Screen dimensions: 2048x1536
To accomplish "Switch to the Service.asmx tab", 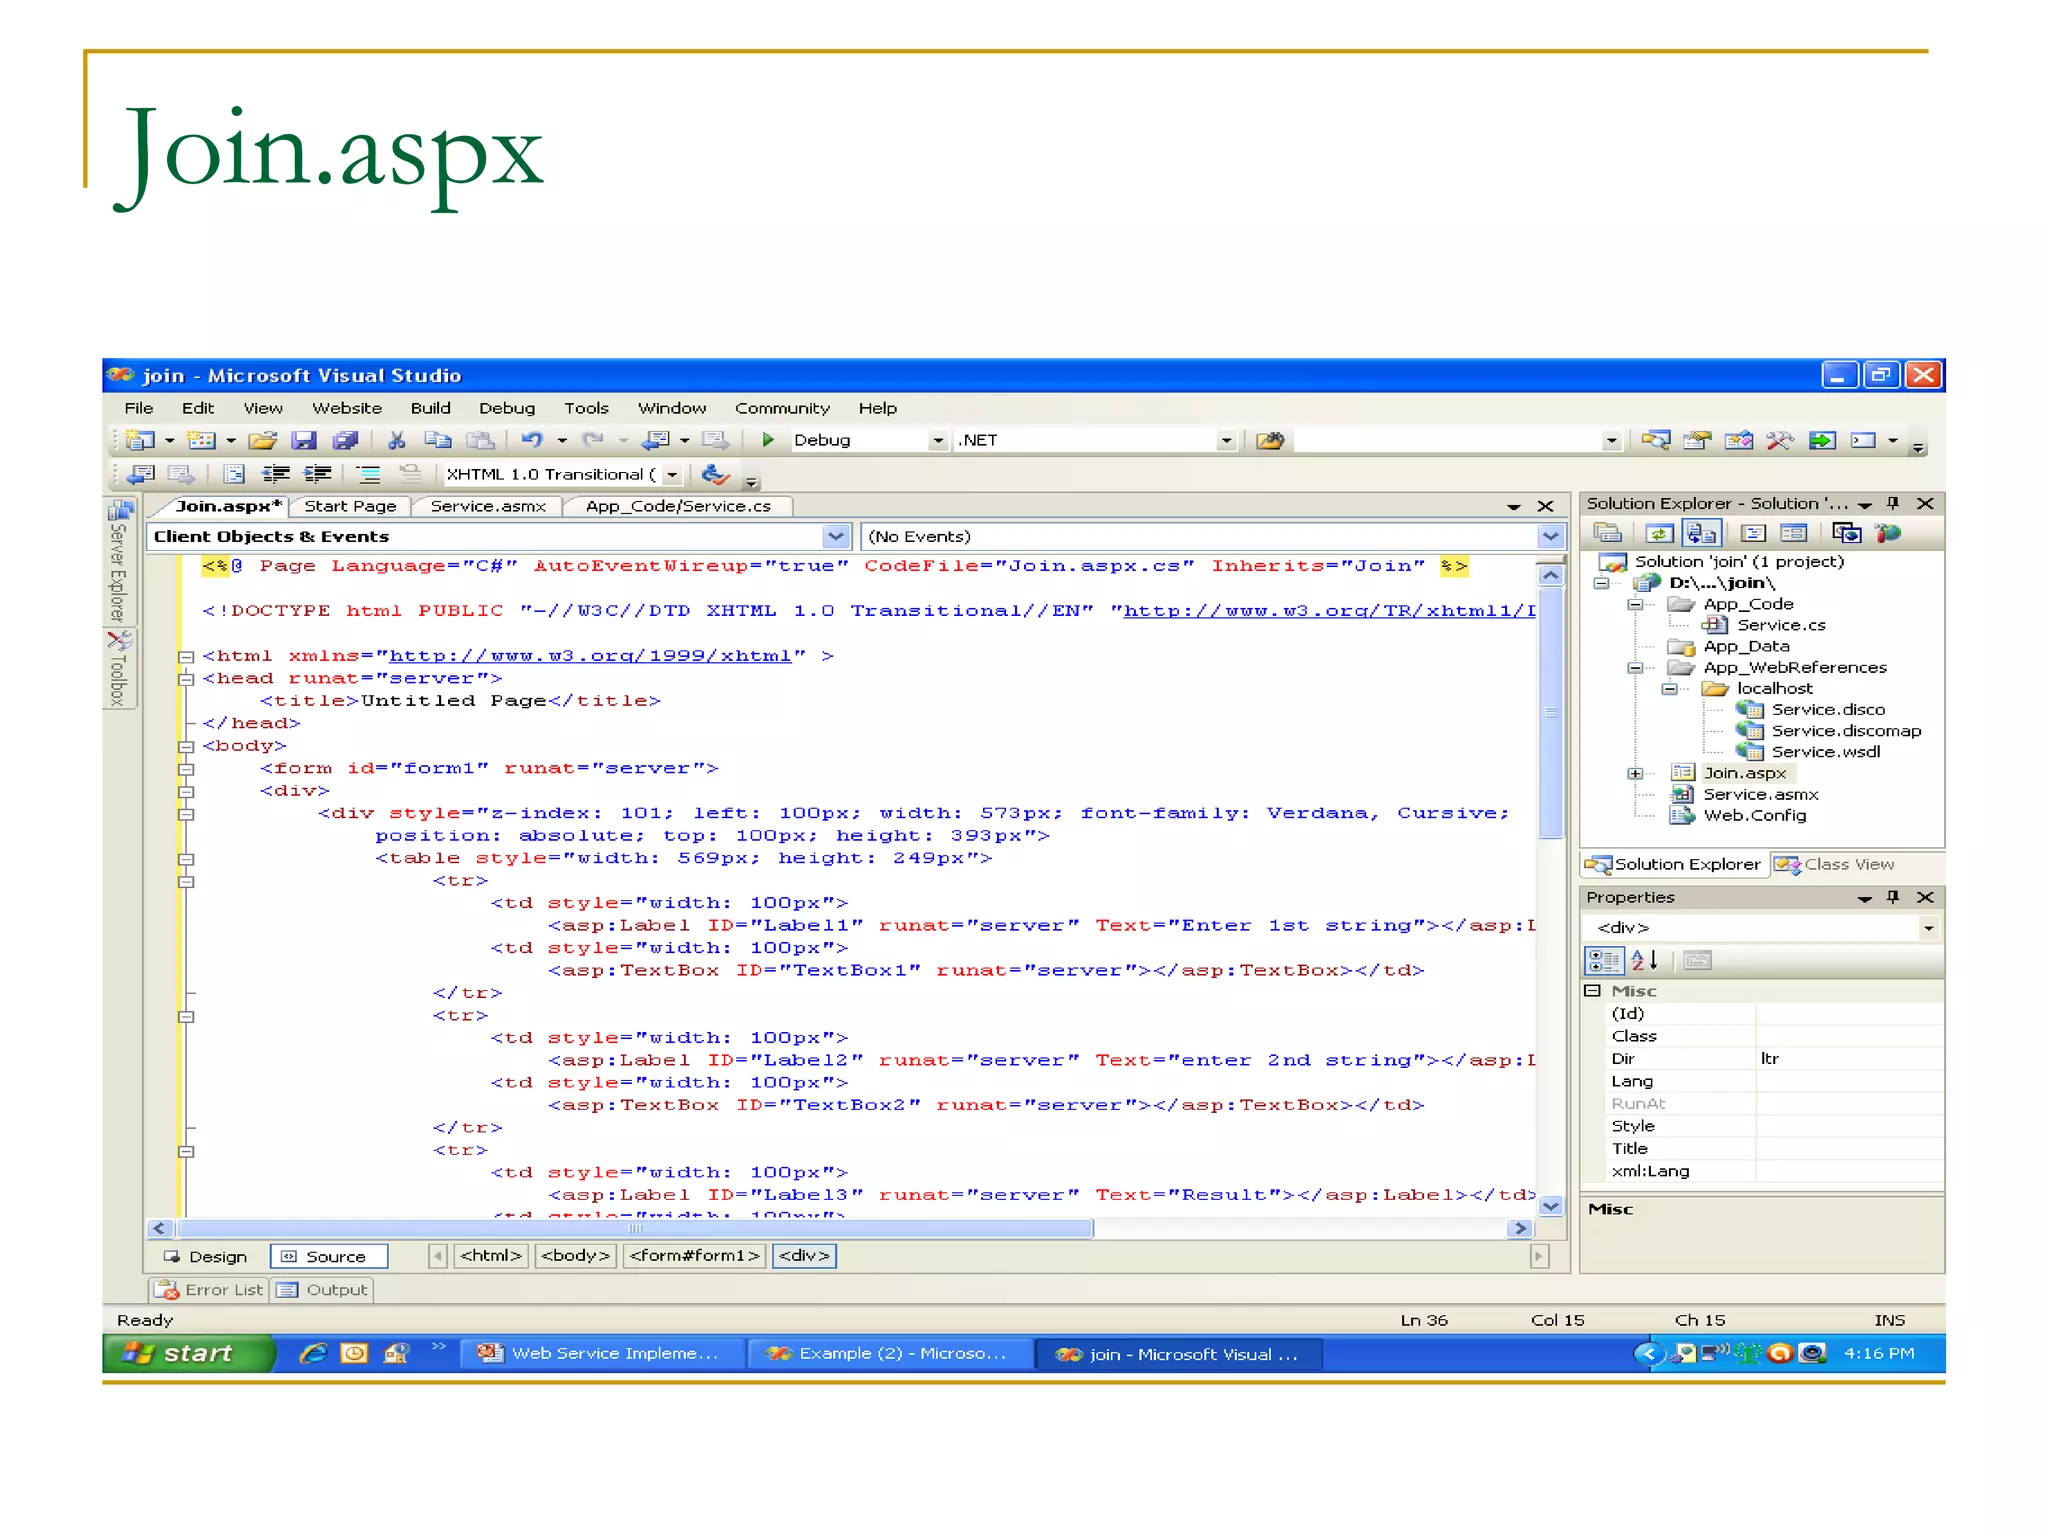I will (x=487, y=506).
